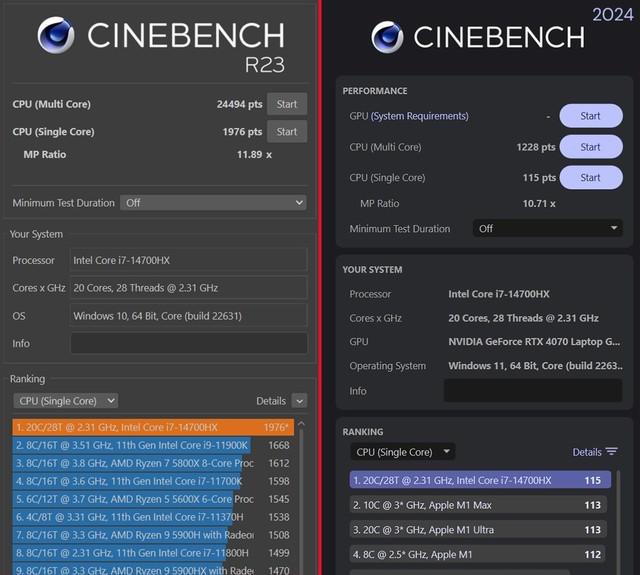Click R23 Cores x GHz field
Image resolution: width=640 pixels, height=575 pixels.
pos(188,288)
